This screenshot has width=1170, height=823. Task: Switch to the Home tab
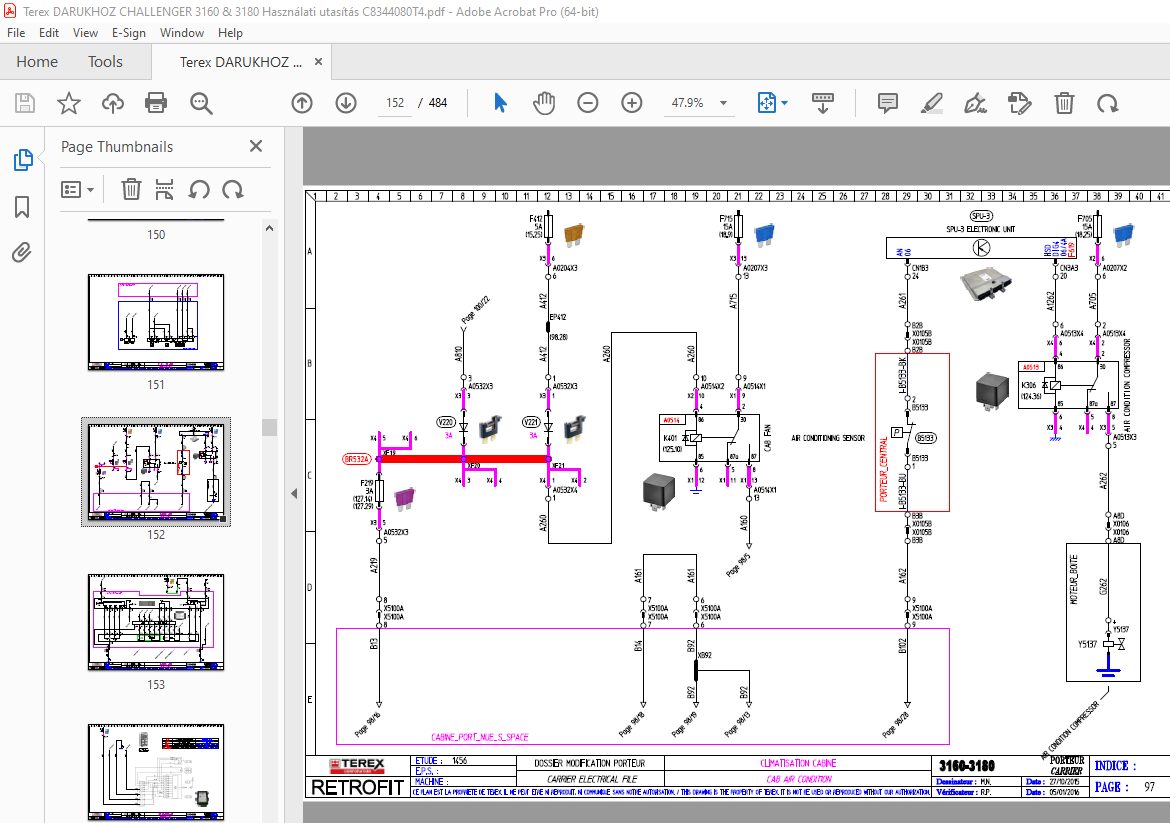(x=37, y=62)
